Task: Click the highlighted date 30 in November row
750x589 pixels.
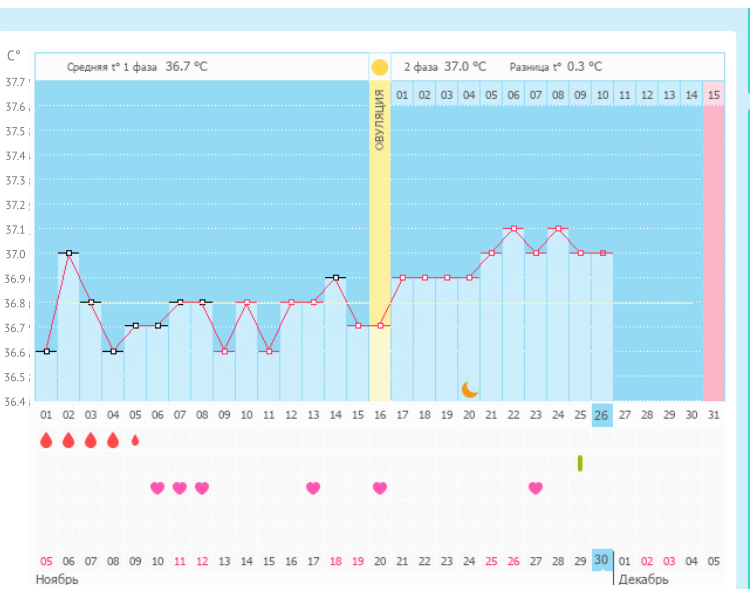Action: pos(602,560)
